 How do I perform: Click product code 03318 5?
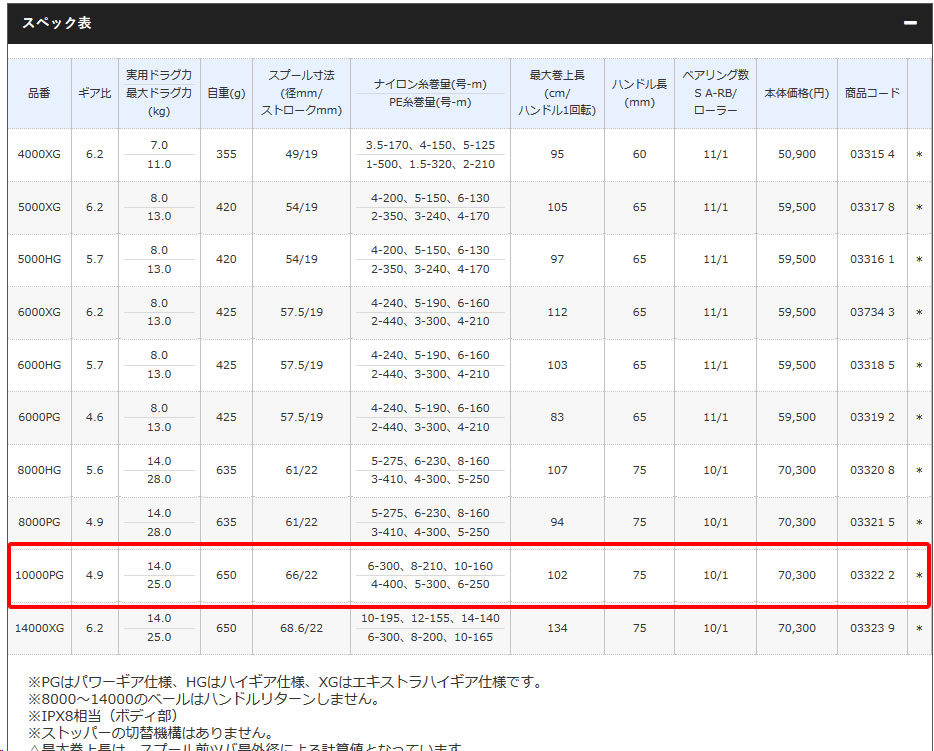coord(872,365)
